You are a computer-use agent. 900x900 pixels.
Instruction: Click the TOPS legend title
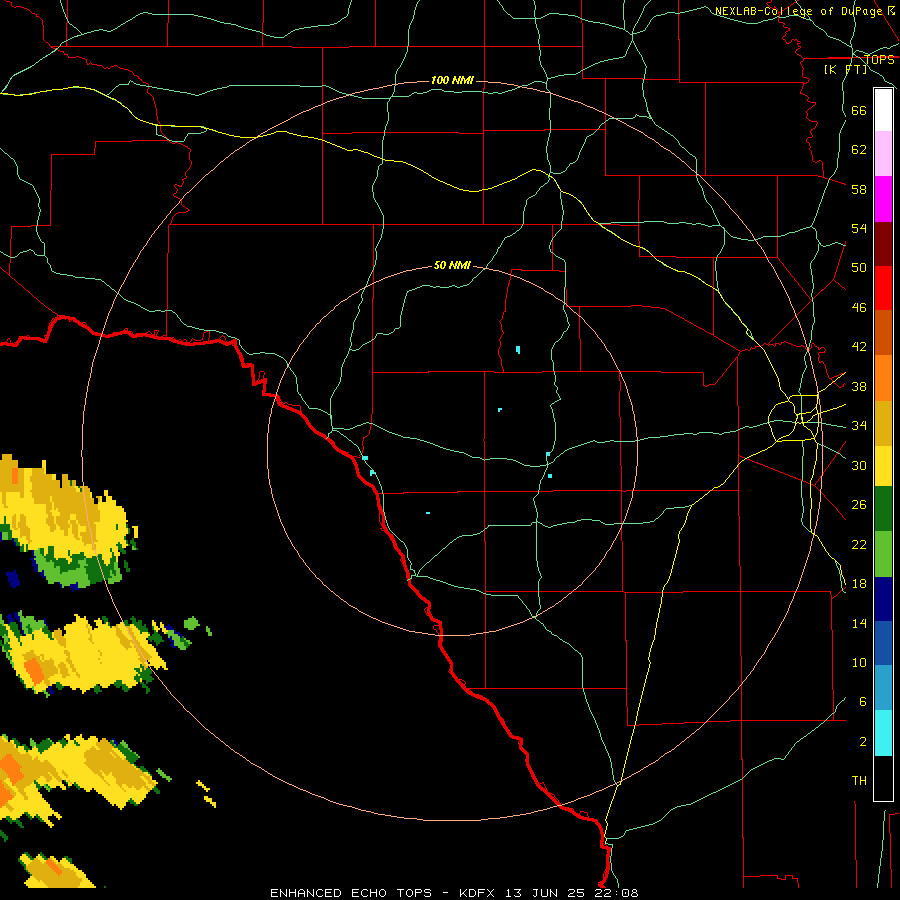click(x=879, y=59)
